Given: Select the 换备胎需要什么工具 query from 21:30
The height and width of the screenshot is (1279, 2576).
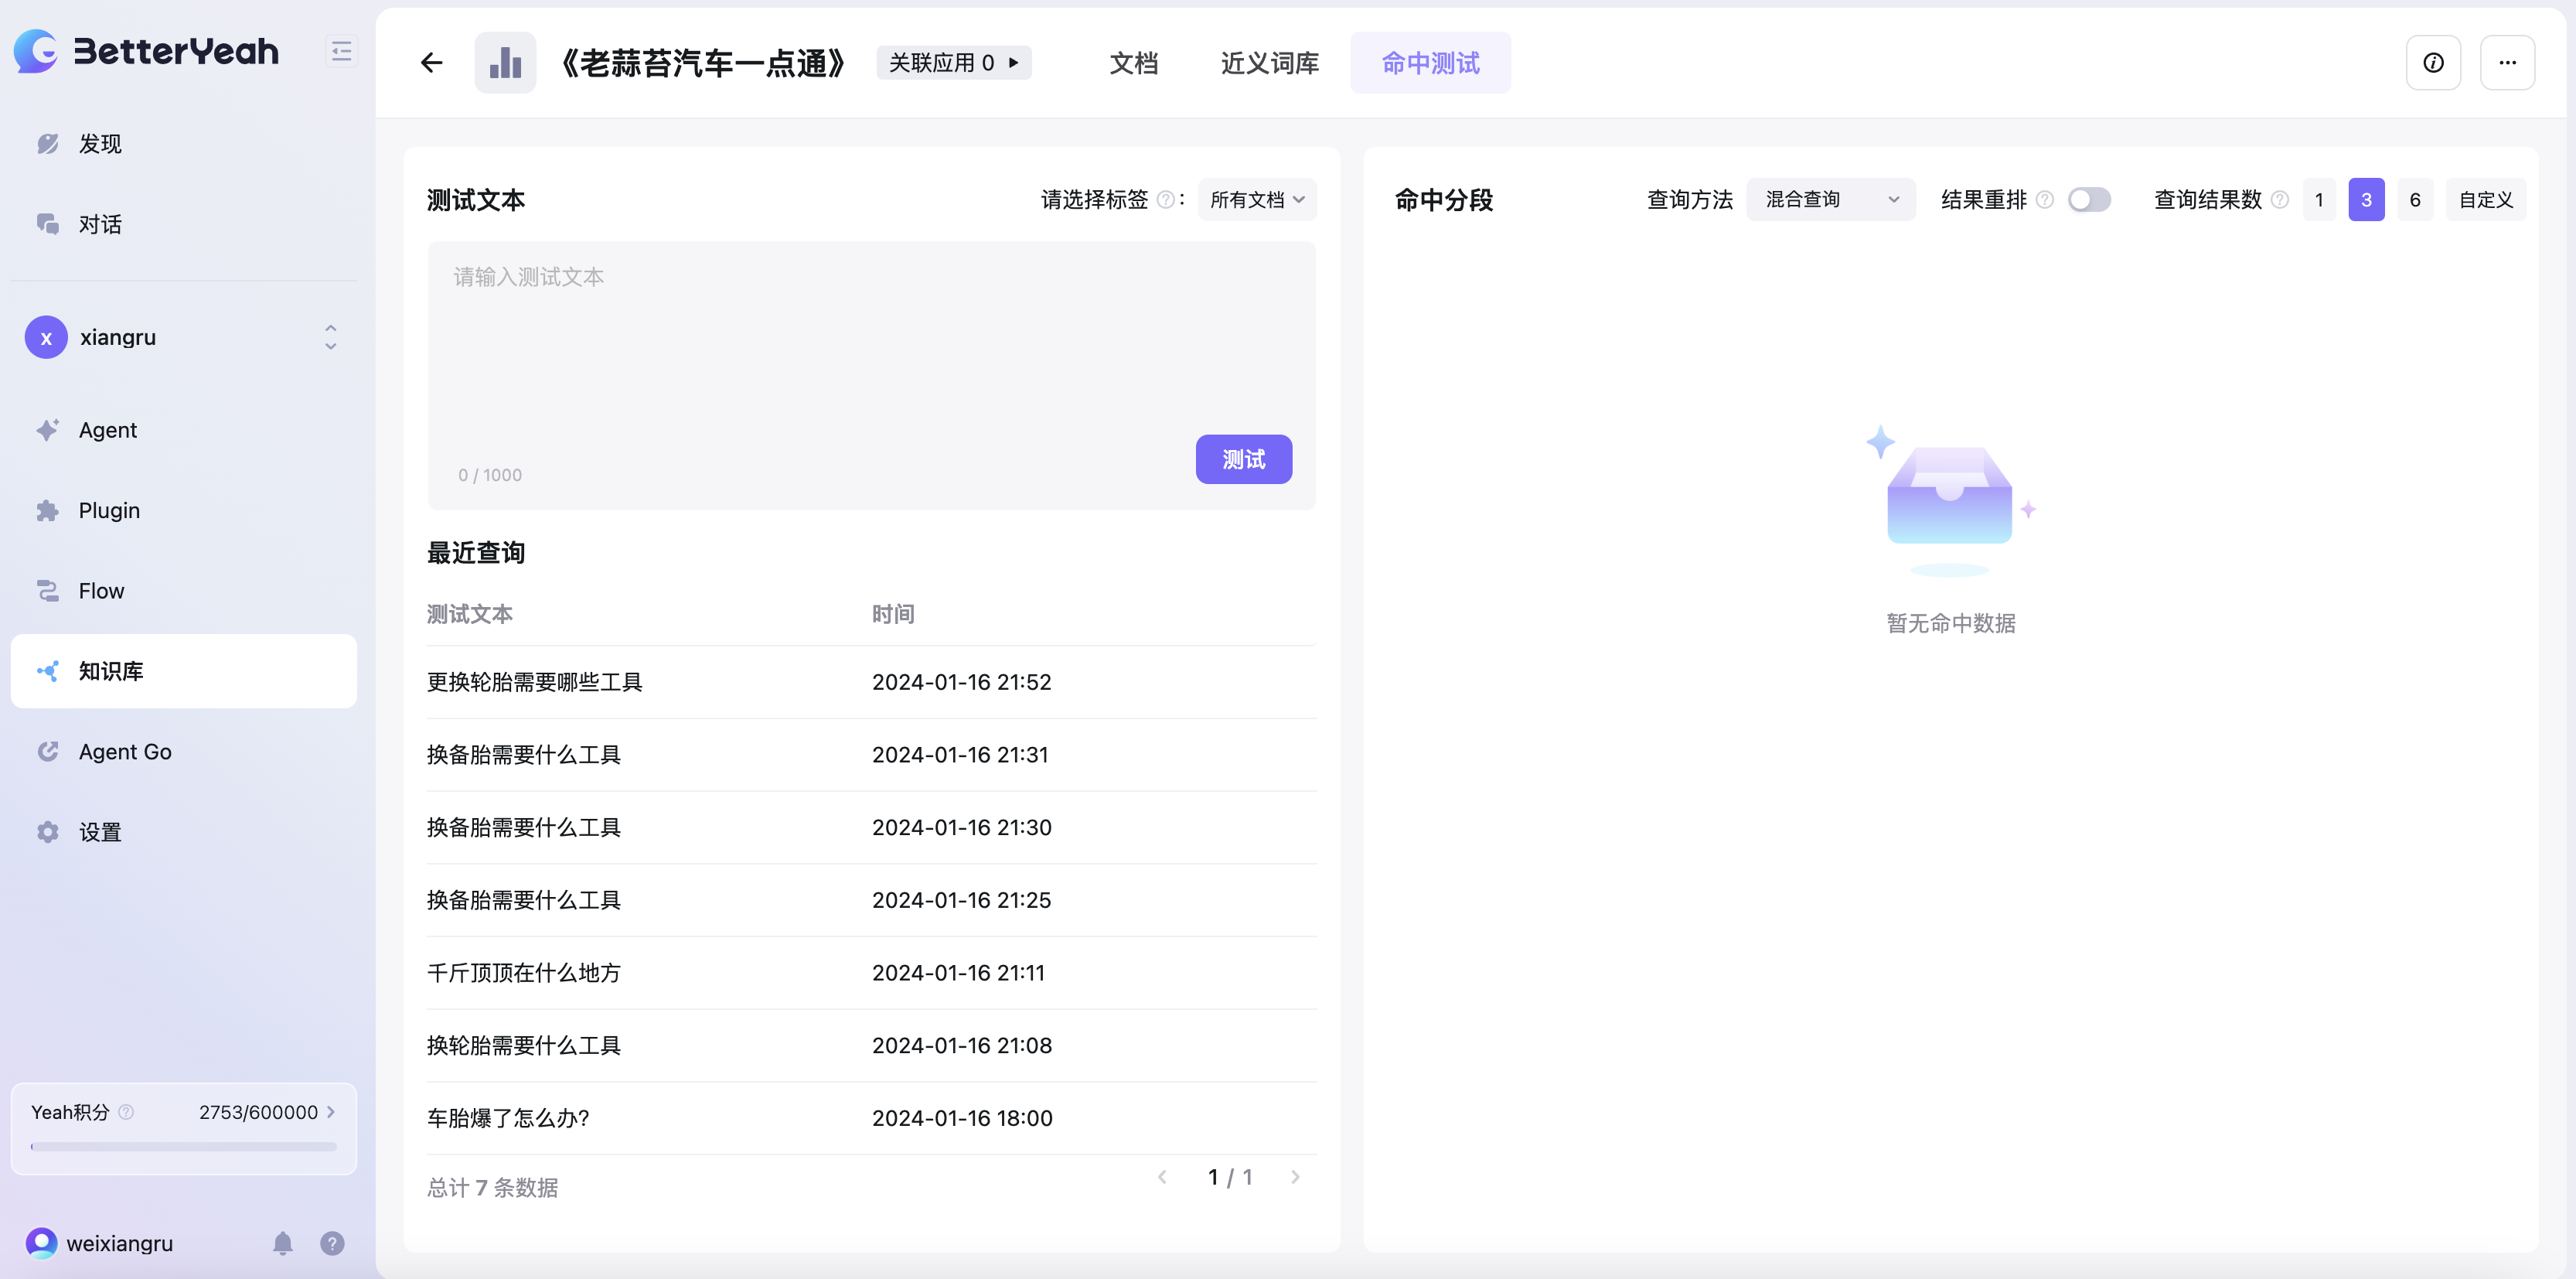Looking at the screenshot, I should [524, 828].
